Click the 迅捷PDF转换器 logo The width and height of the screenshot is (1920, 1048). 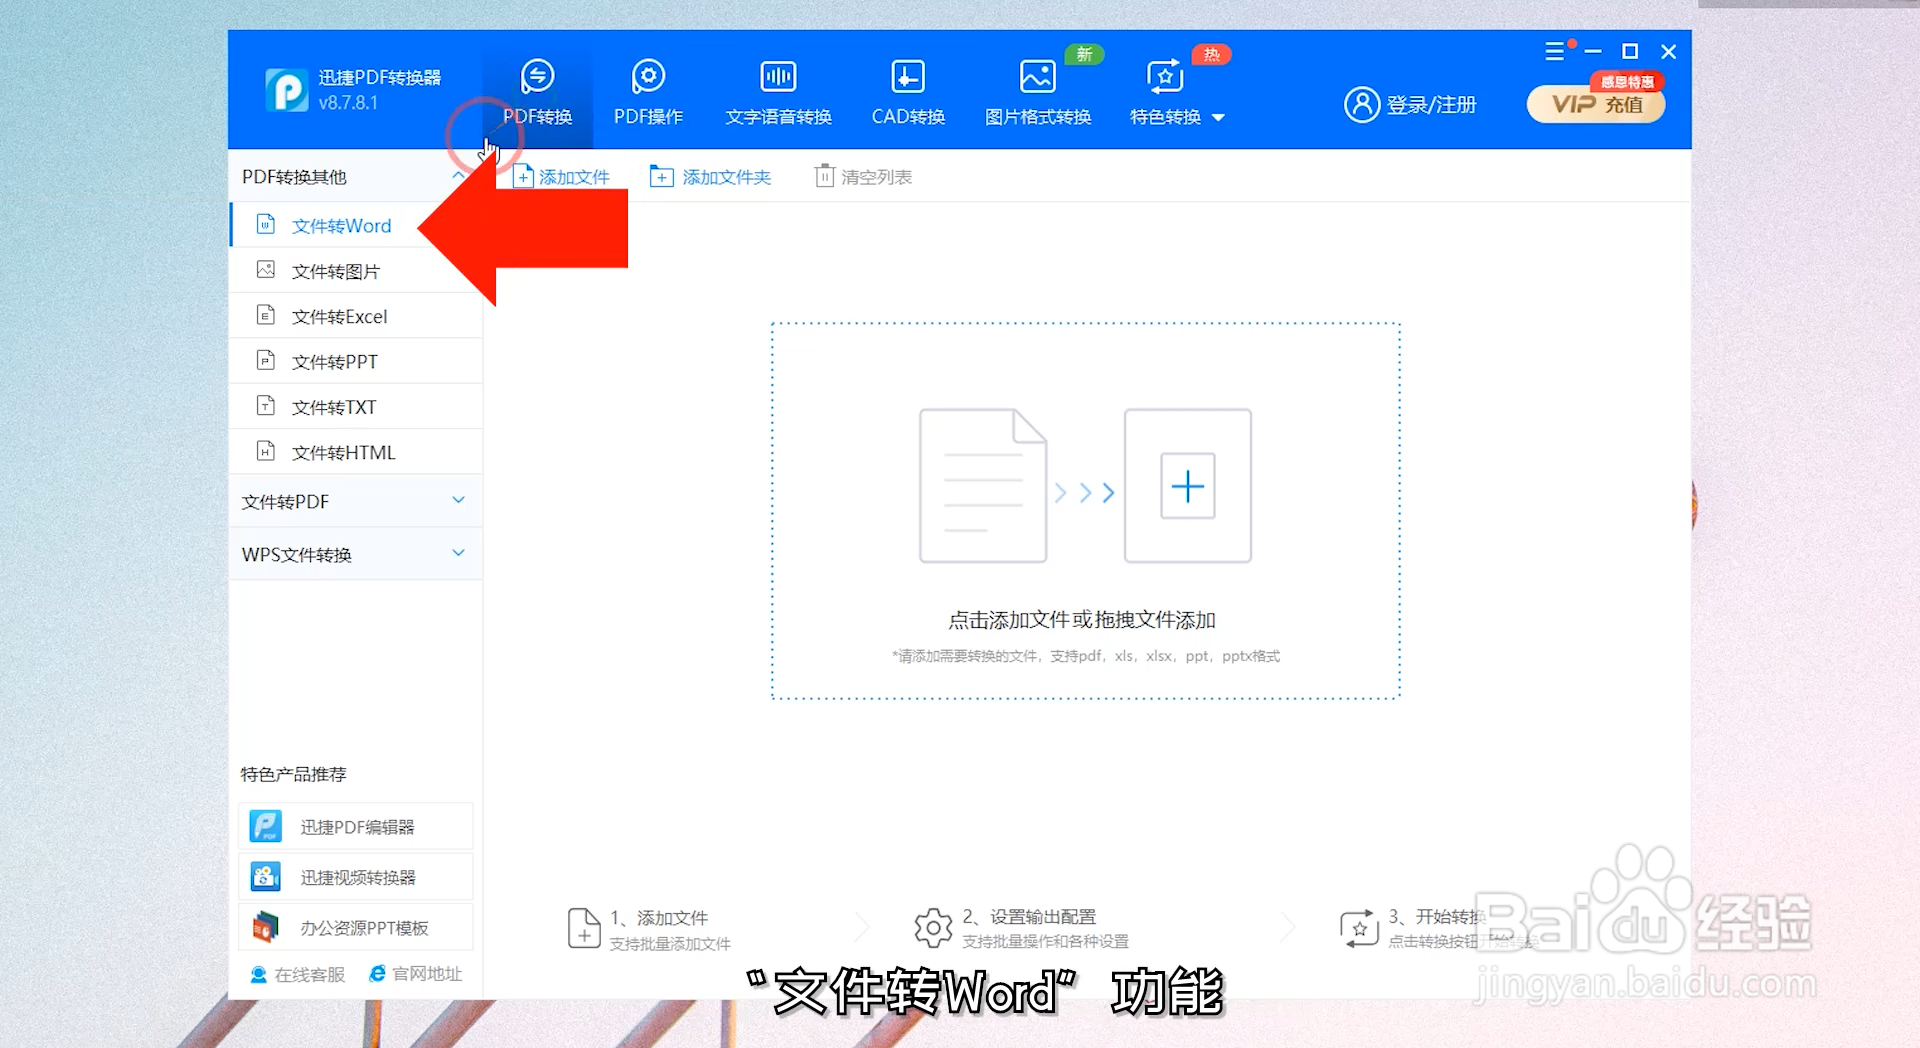(x=287, y=90)
